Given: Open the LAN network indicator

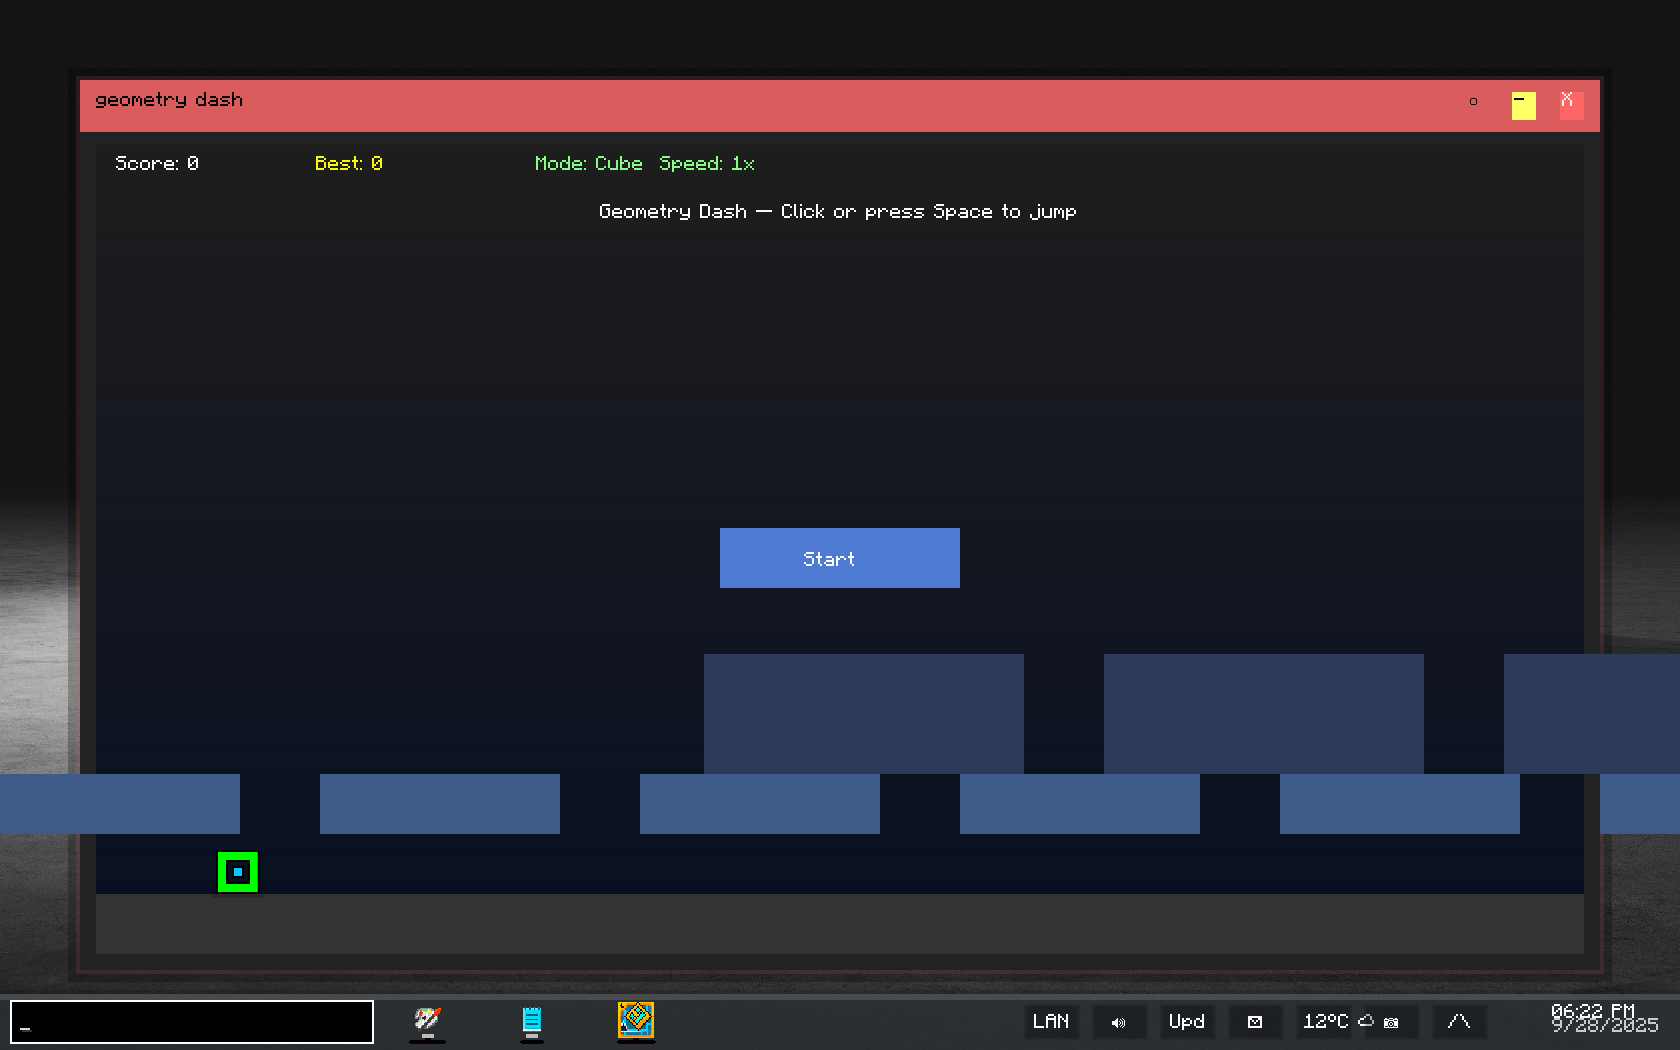Looking at the screenshot, I should (1050, 1022).
